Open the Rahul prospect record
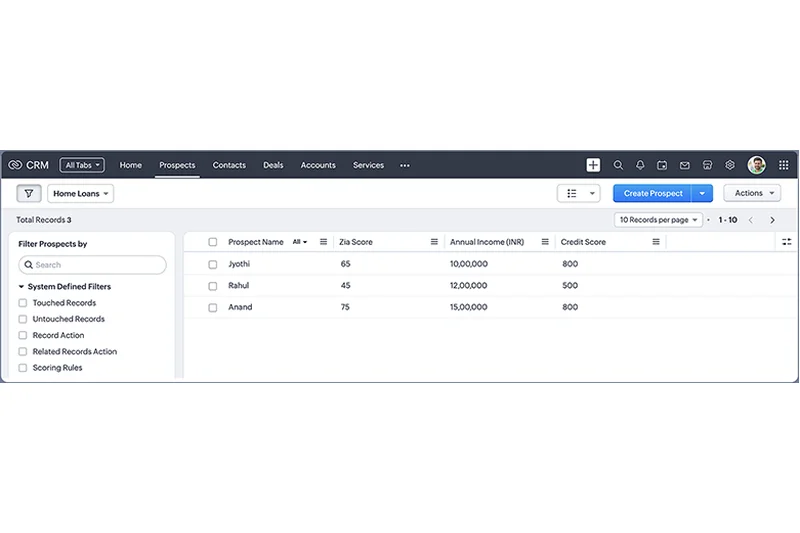This screenshot has height=533, width=800. pos(238,285)
